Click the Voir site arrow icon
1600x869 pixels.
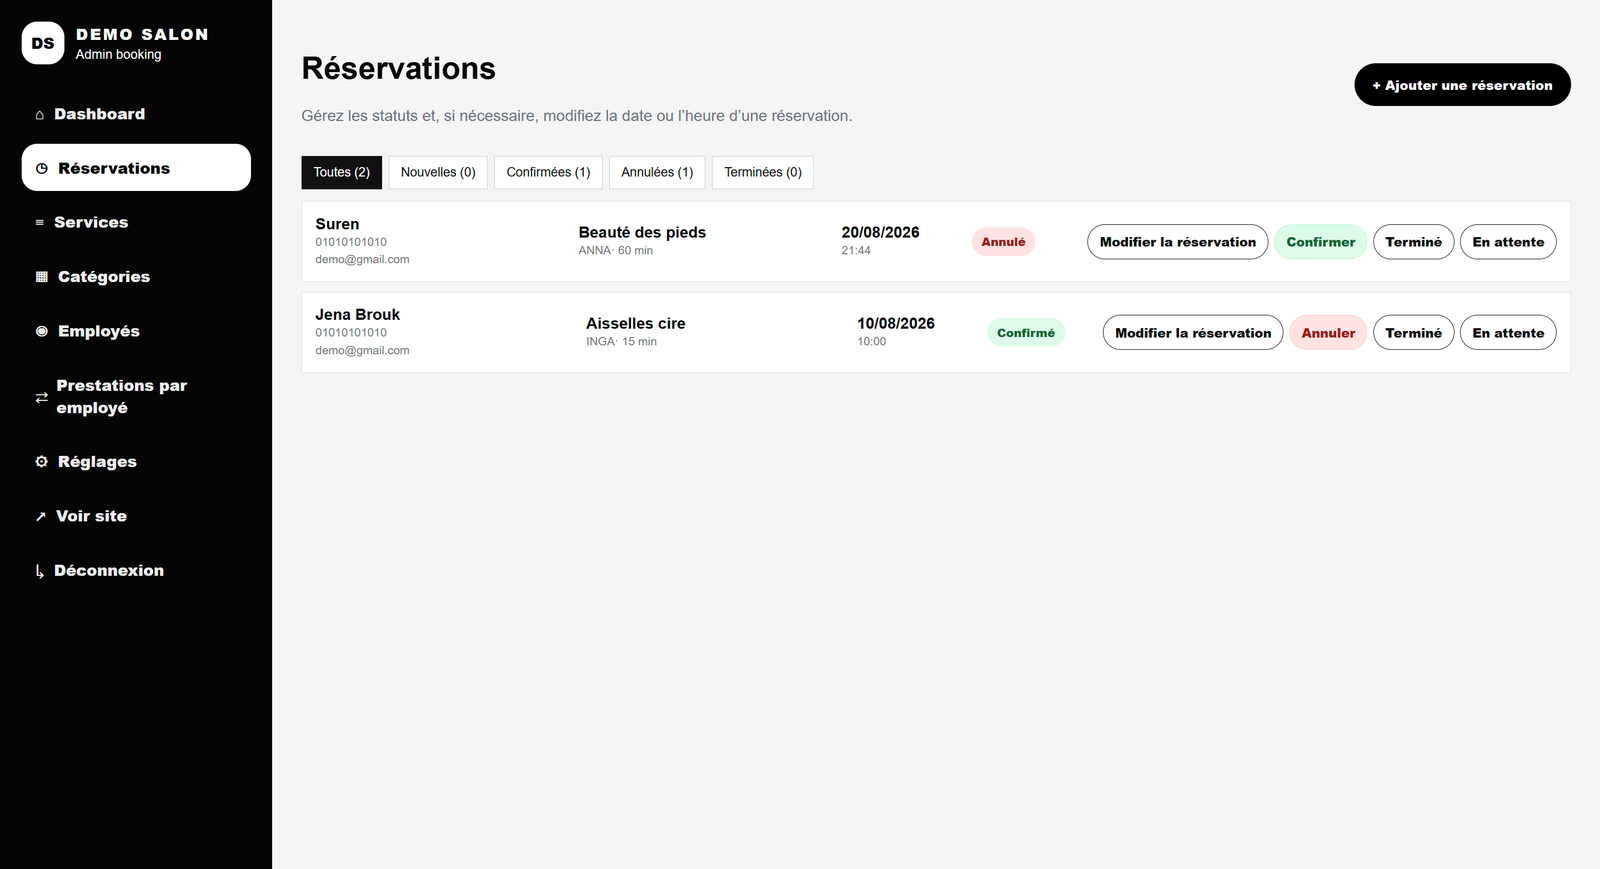click(41, 516)
